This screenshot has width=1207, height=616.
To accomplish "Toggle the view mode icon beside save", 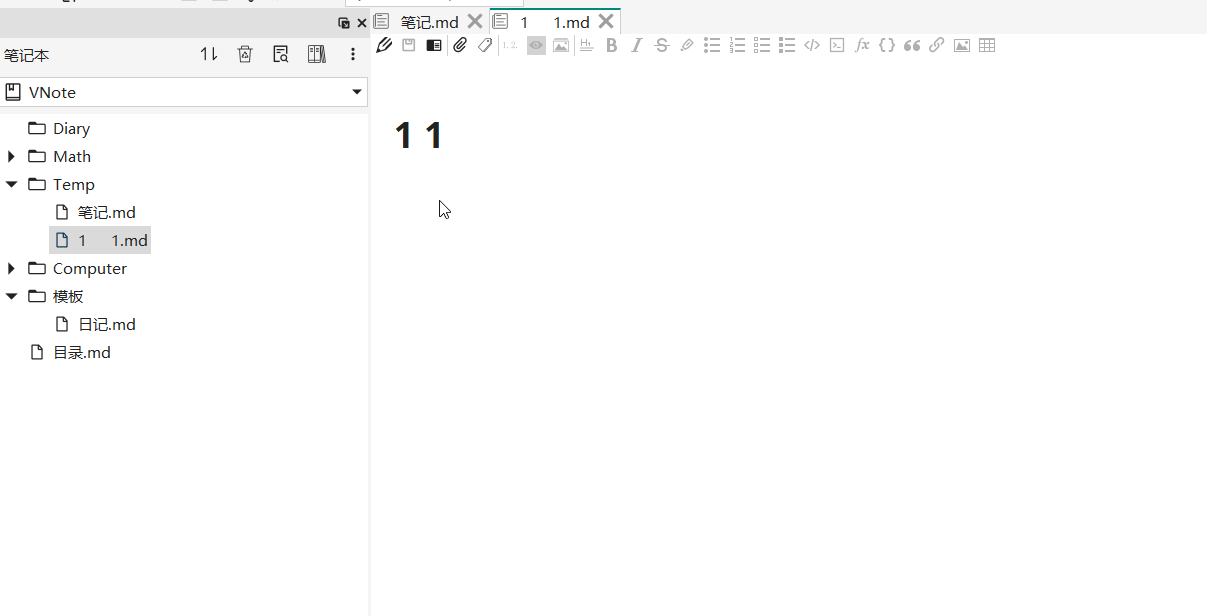I will tap(434, 45).
